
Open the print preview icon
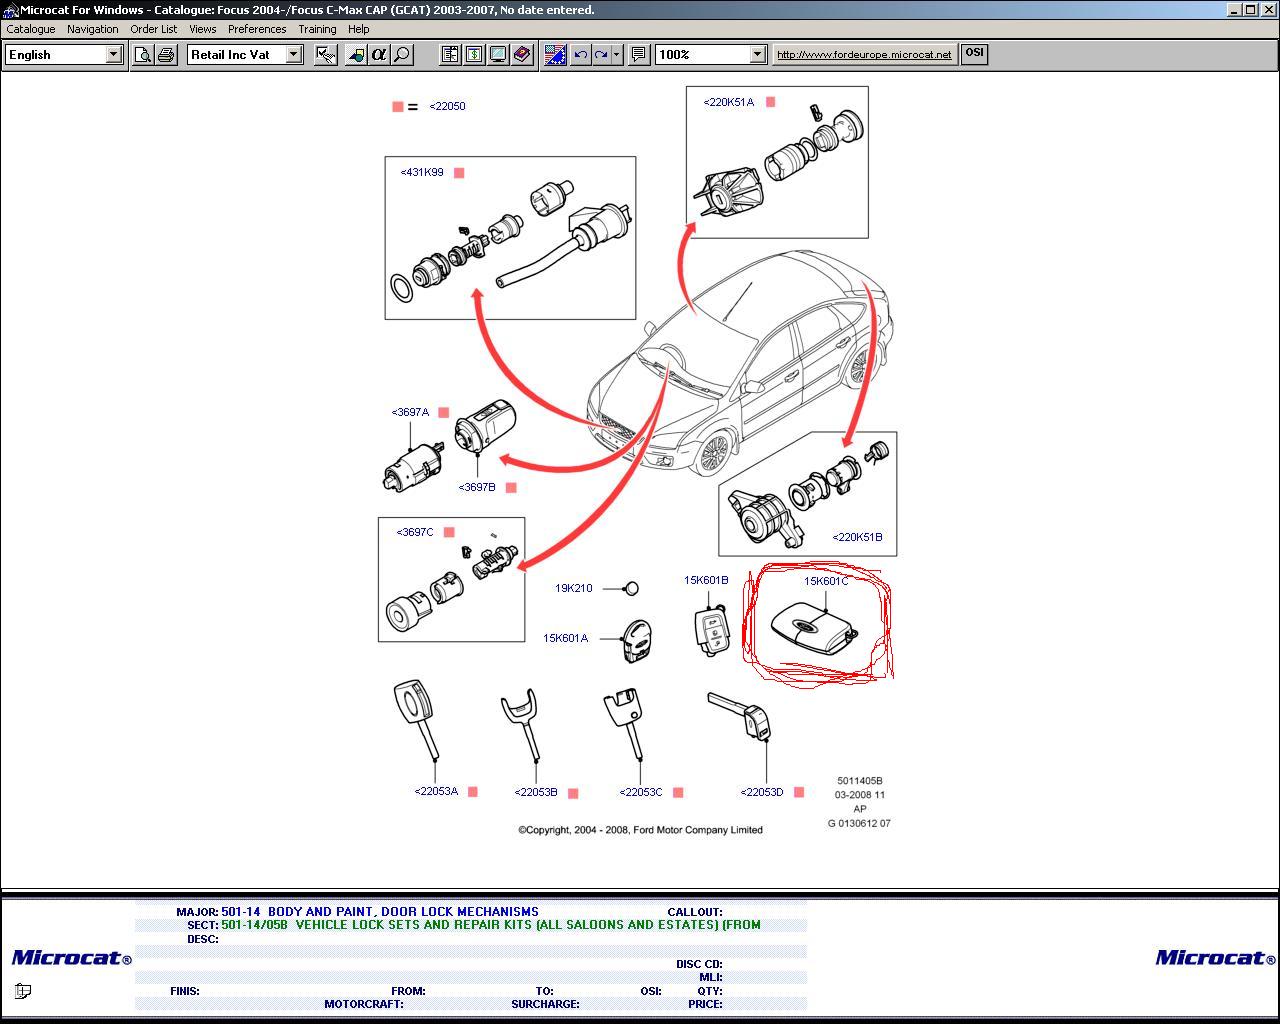pos(143,55)
